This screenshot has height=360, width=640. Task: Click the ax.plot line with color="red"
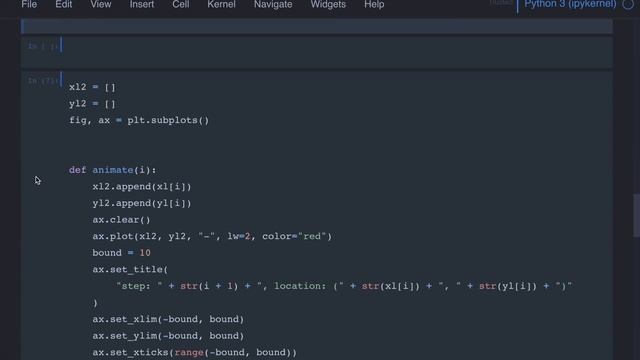pyautogui.click(x=212, y=236)
